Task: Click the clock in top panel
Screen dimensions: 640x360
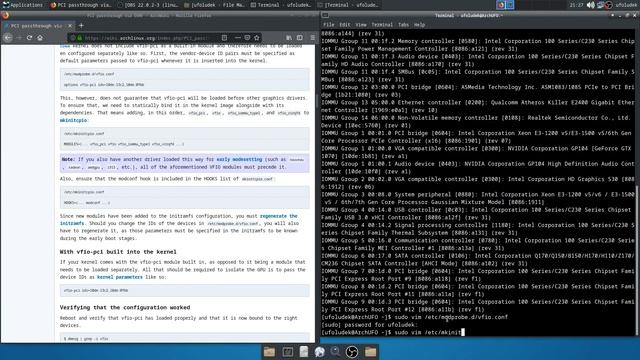Action: pyautogui.click(x=576, y=5)
